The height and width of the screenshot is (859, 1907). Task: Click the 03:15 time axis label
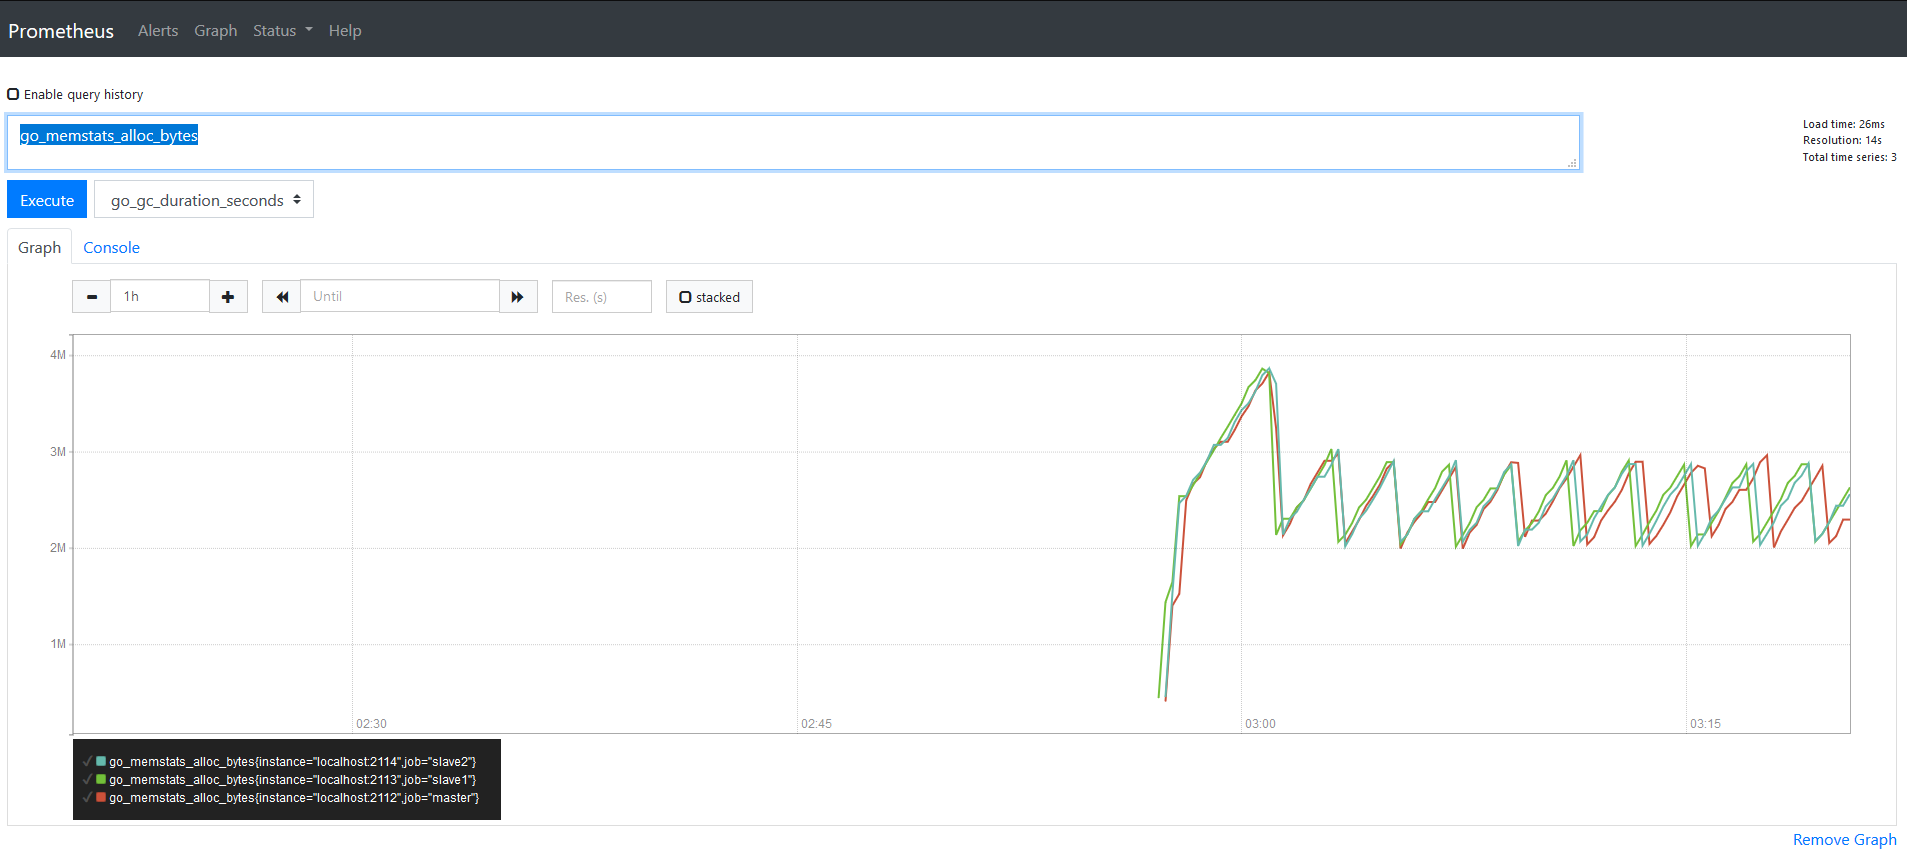pyautogui.click(x=1705, y=724)
